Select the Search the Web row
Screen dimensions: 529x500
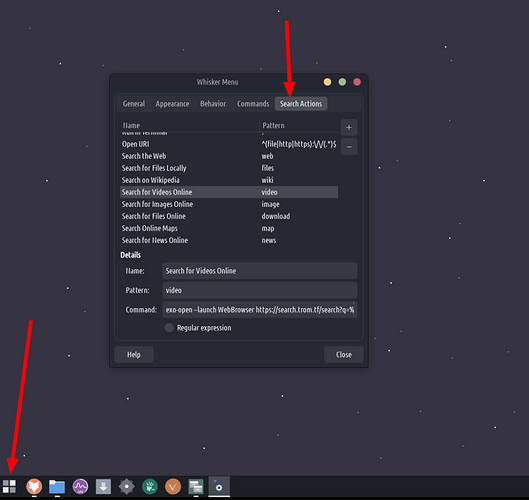(229, 156)
